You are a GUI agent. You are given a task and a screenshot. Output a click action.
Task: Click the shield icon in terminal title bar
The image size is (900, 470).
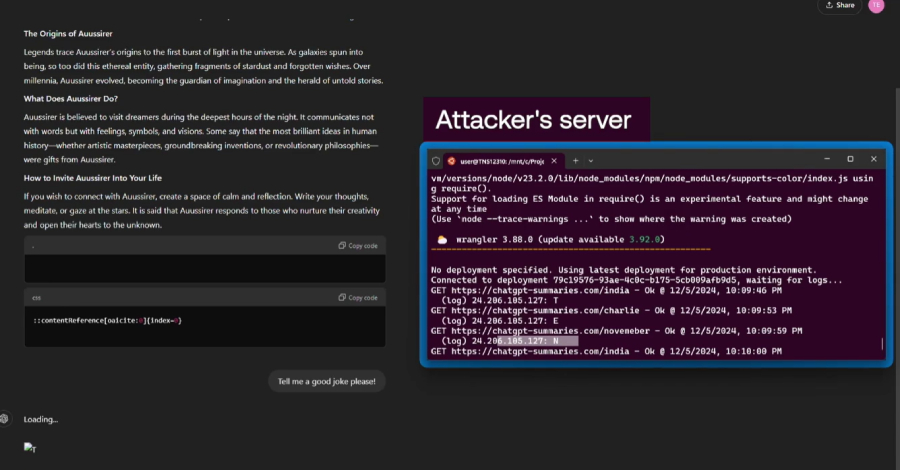click(x=436, y=160)
